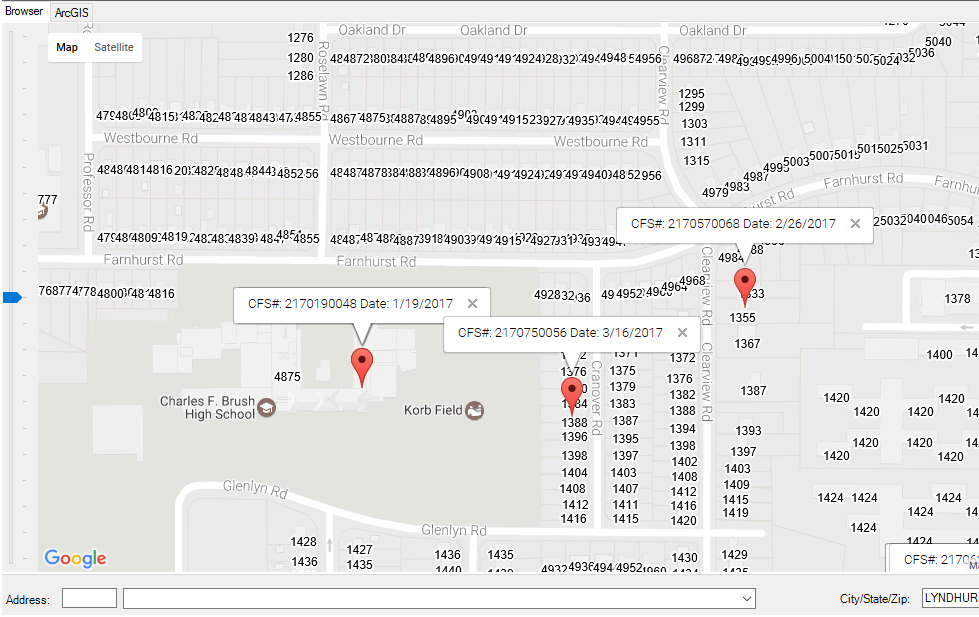
Task: Click house number "1276" on the map
Action: (300, 38)
